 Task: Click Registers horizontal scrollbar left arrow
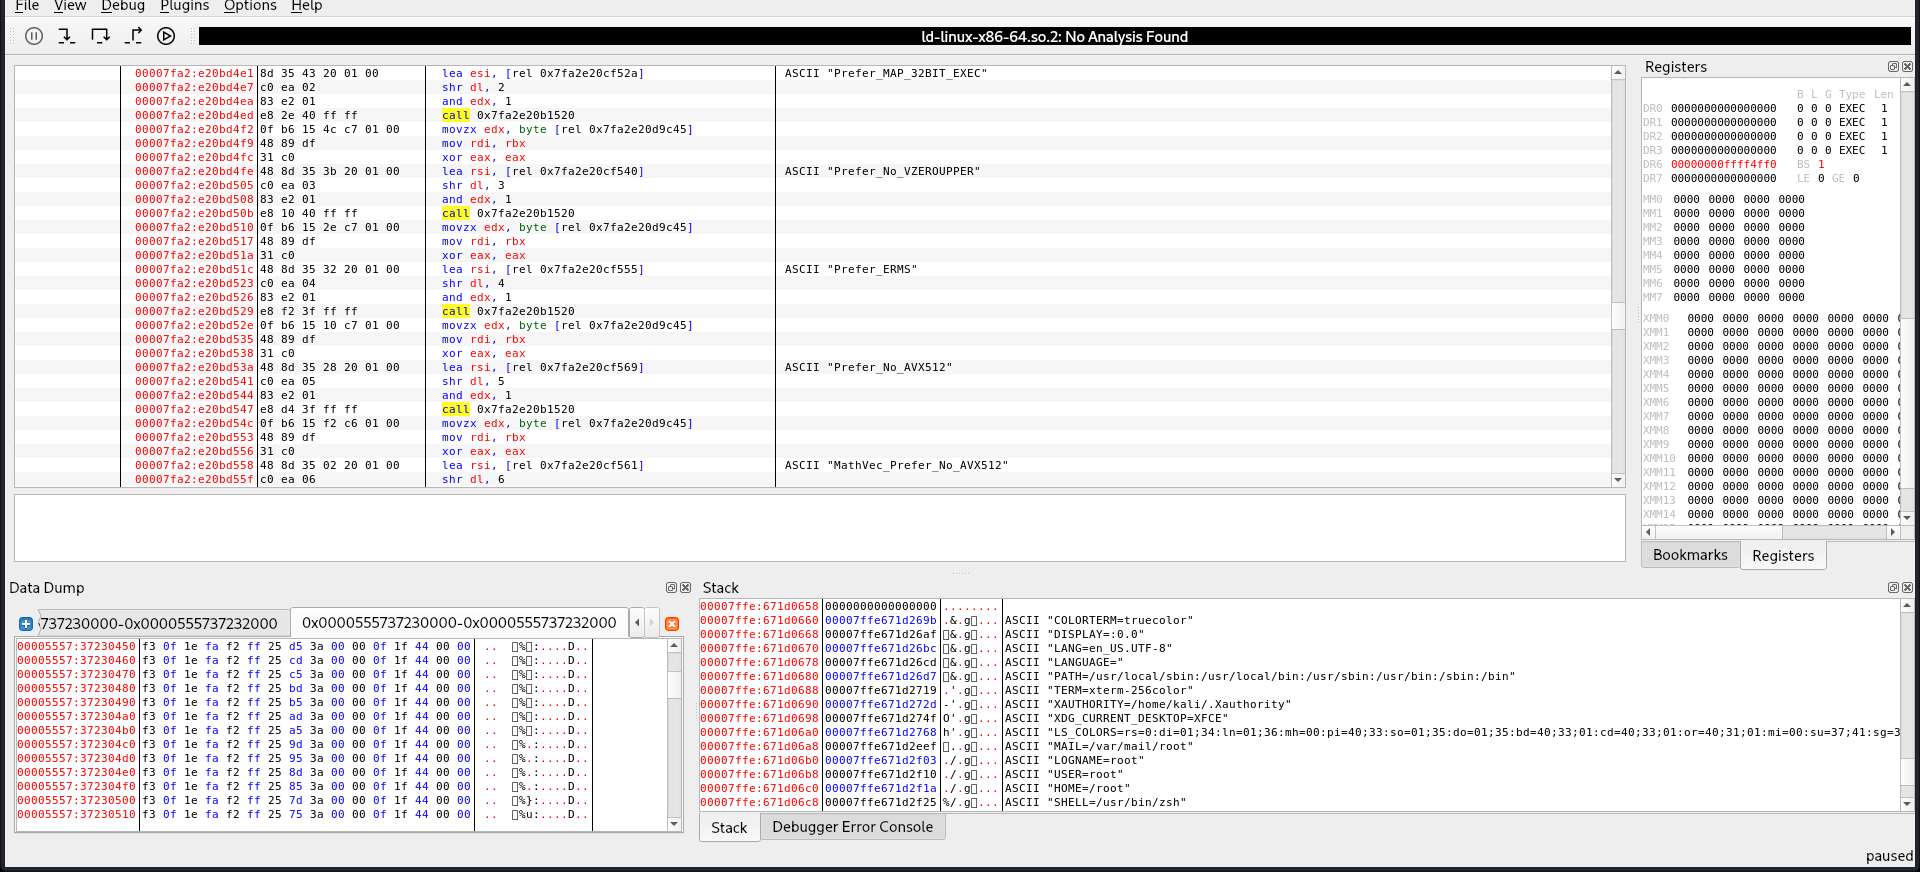[x=1648, y=533]
